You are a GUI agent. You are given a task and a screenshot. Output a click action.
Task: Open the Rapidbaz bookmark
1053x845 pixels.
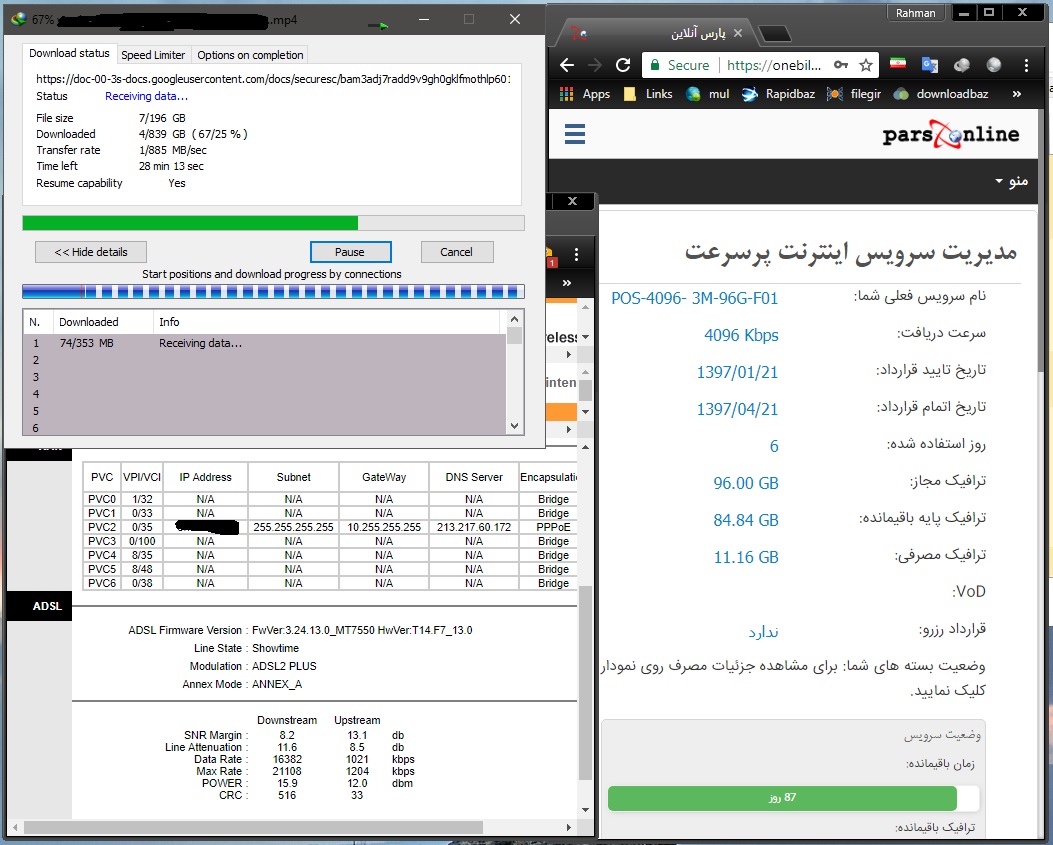tap(778, 94)
